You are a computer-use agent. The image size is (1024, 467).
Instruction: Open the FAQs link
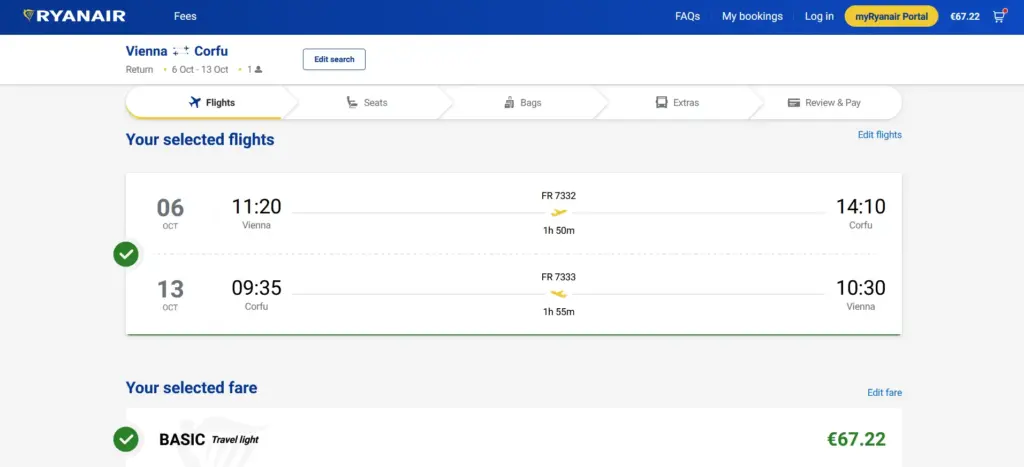pos(687,16)
